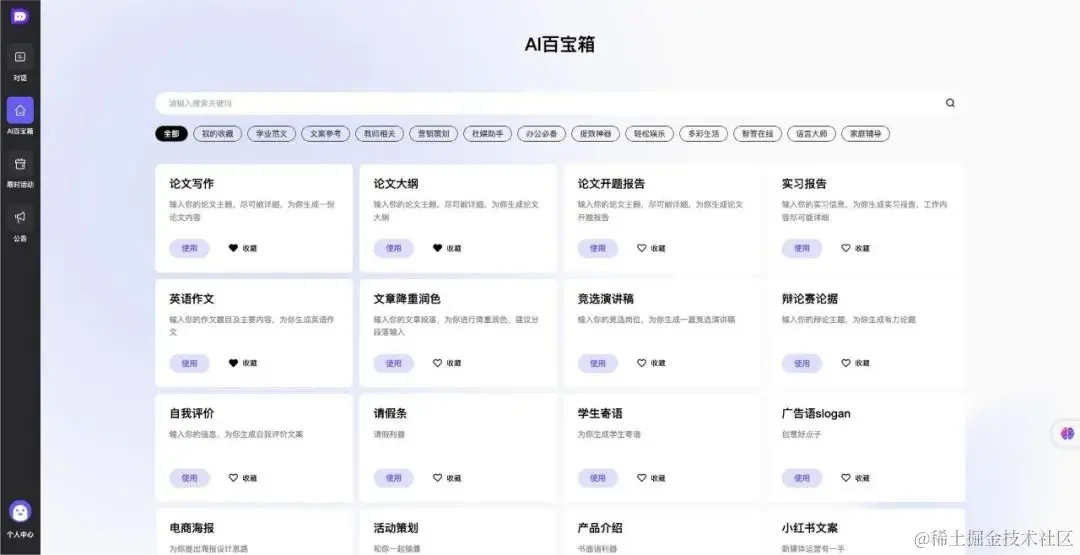Click the 竞选演讲稿 card title
This screenshot has width=1080, height=555.
pyautogui.click(x=606, y=299)
